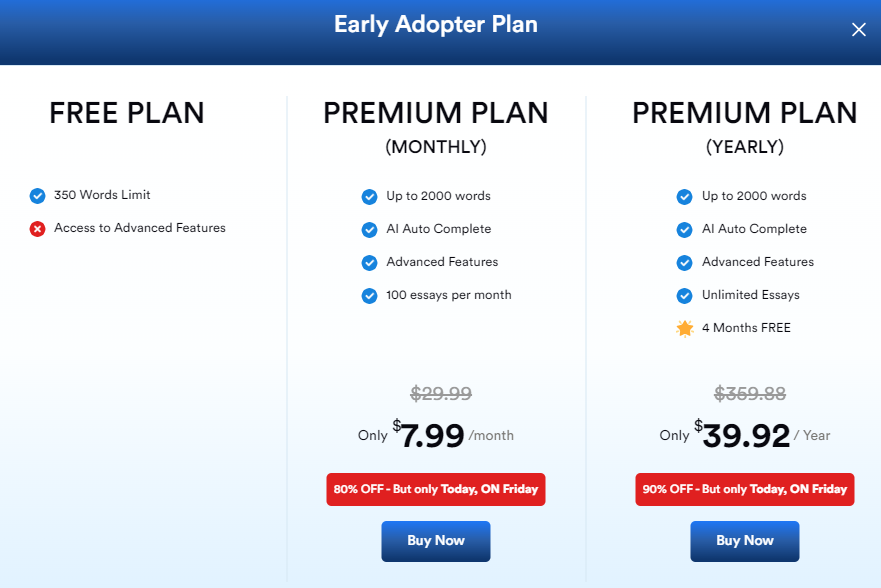This screenshot has height=588, width=881.
Task: Click the (YEARLY) plan subtitle
Action: (744, 147)
